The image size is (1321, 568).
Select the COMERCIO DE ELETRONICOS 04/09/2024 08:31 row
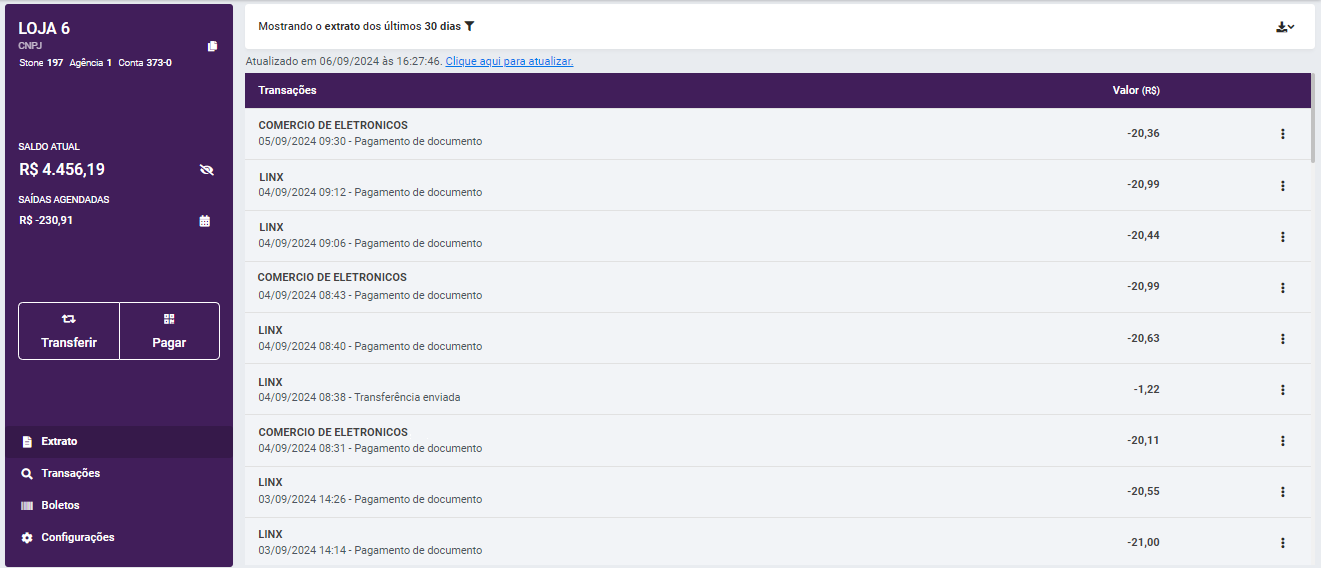777,441
